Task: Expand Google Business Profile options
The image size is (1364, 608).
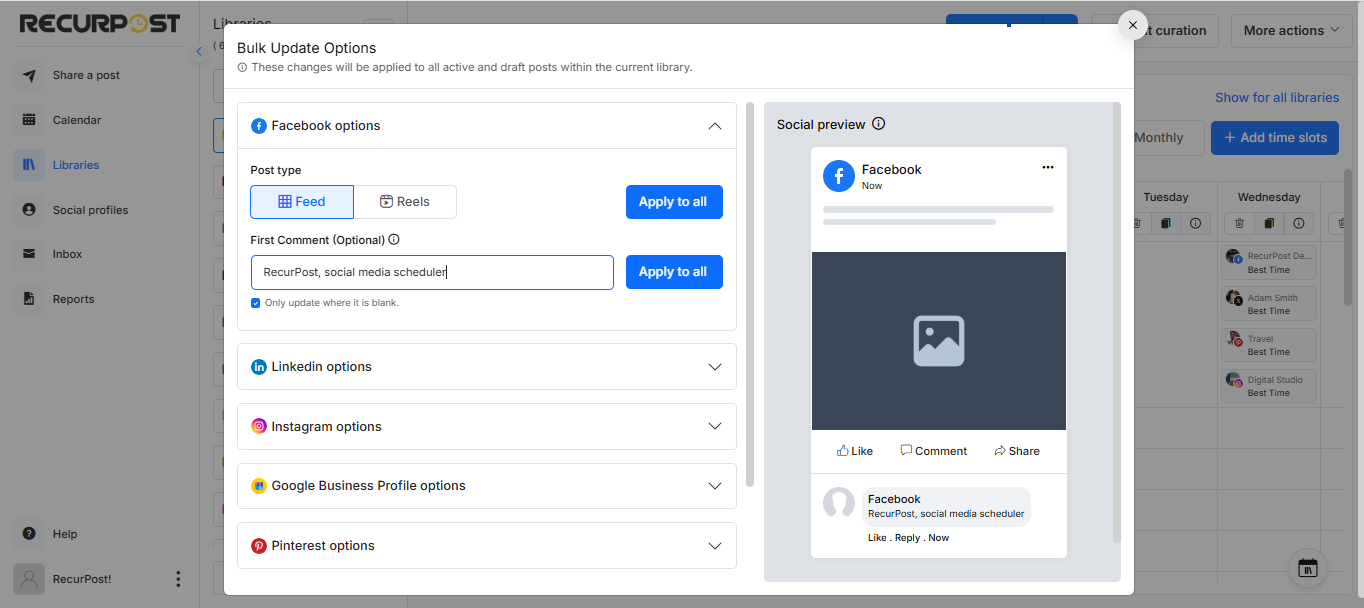Action: [487, 486]
